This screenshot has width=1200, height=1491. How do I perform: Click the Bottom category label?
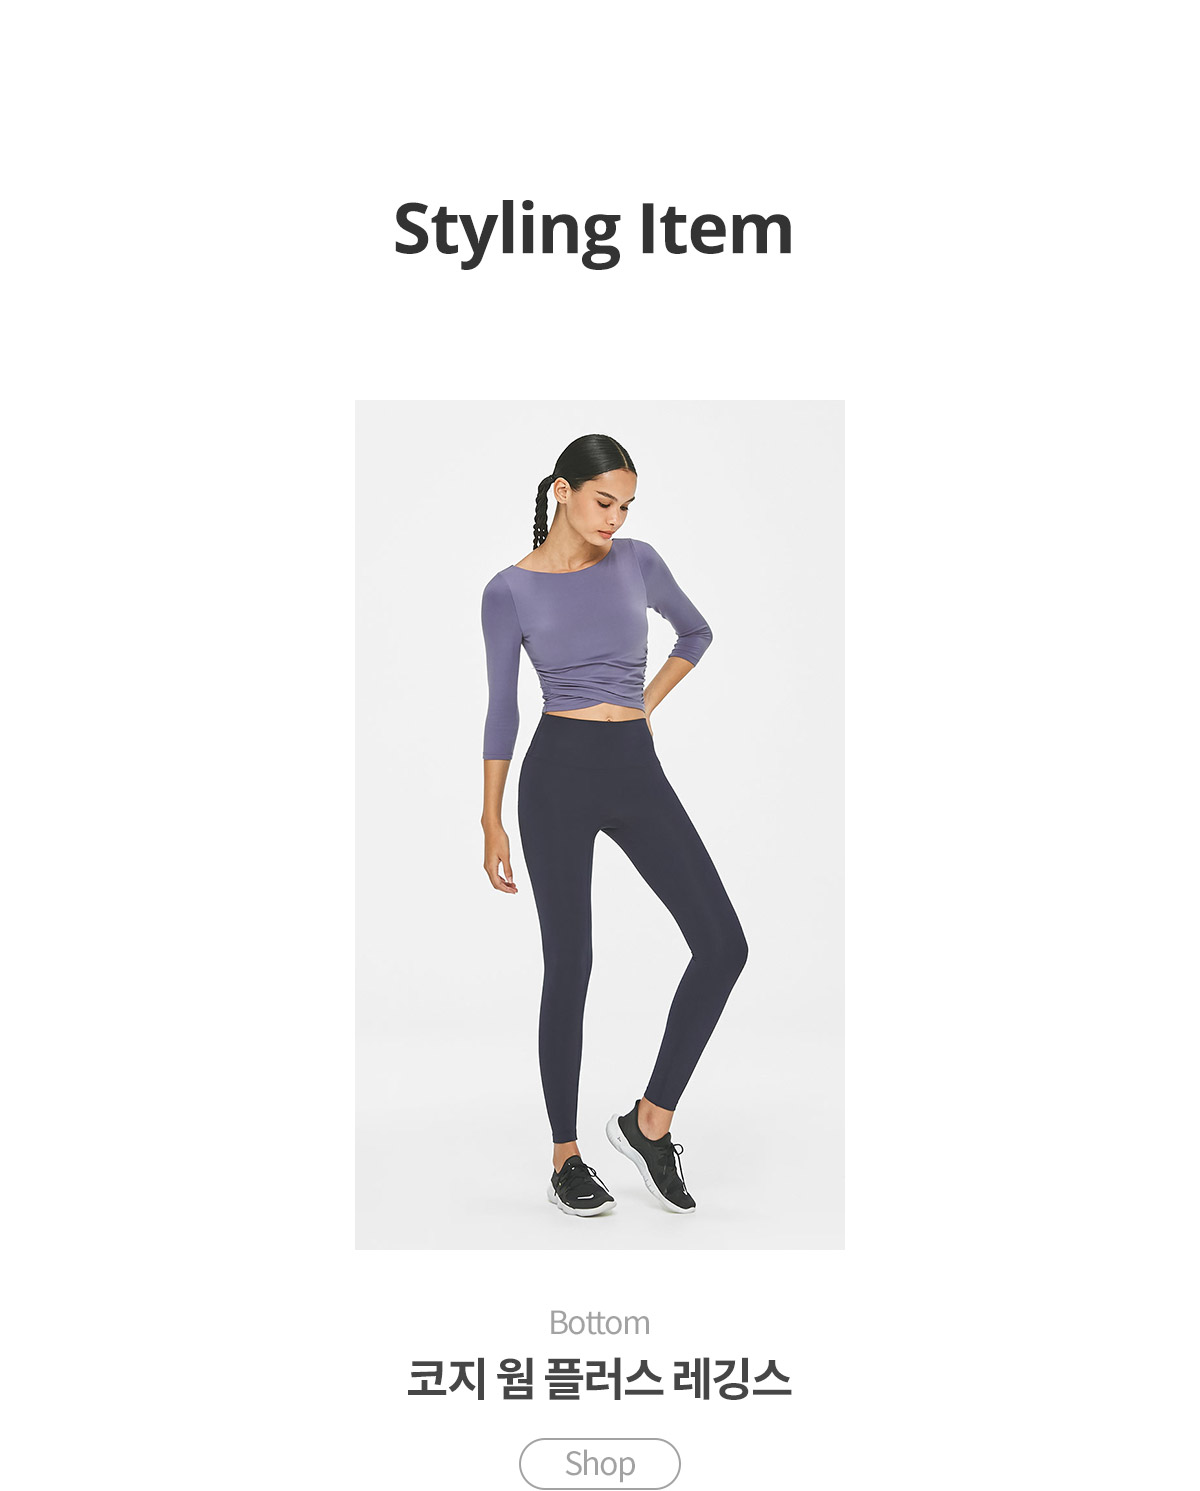click(599, 1322)
